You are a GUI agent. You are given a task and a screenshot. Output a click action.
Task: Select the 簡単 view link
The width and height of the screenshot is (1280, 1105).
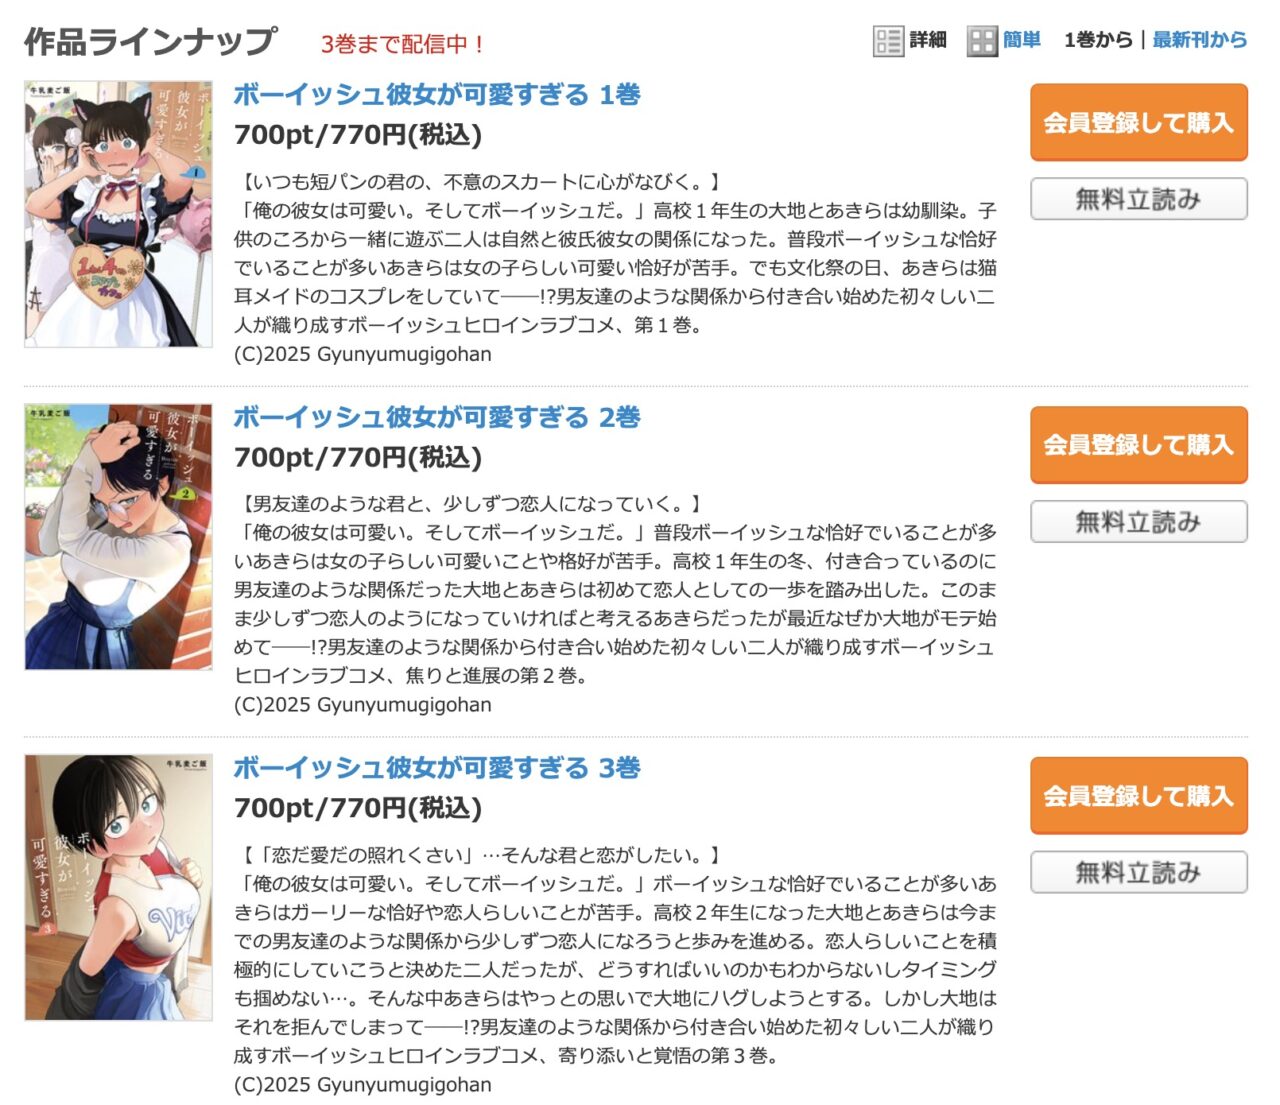[x=1022, y=40]
